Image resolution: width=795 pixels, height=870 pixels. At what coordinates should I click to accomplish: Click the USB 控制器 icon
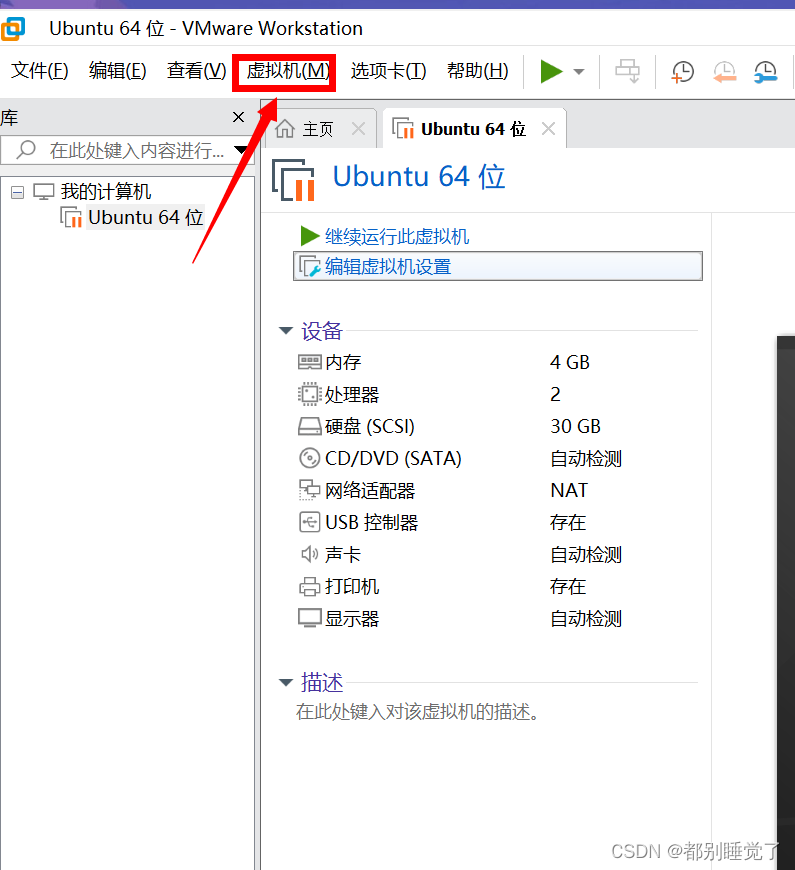(309, 522)
